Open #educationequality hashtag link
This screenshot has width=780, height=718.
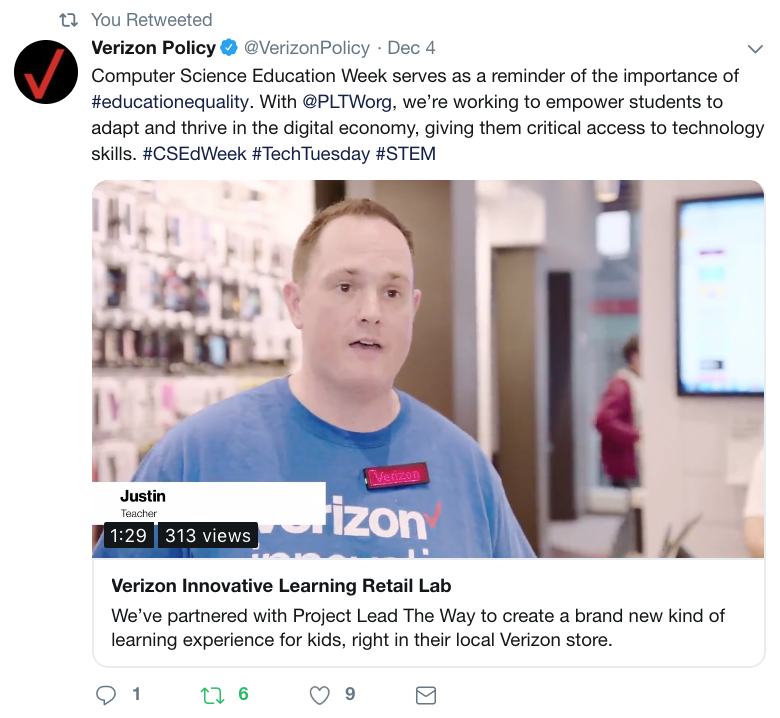(170, 102)
